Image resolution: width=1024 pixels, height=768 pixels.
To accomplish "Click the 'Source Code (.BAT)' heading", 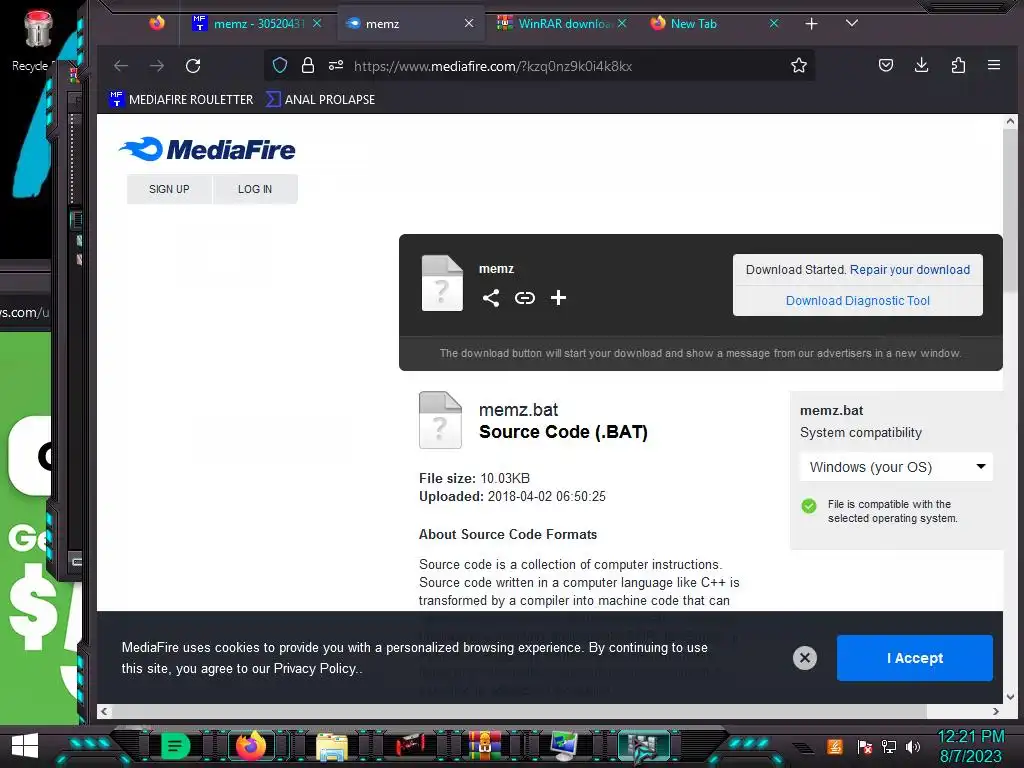I will point(563,432).
